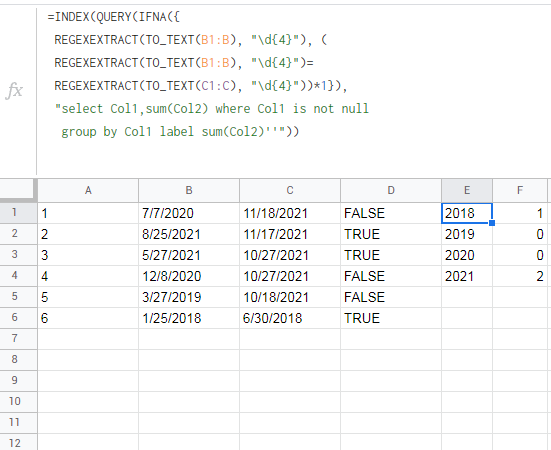Click cell containing 12/8/2020

tap(189, 276)
